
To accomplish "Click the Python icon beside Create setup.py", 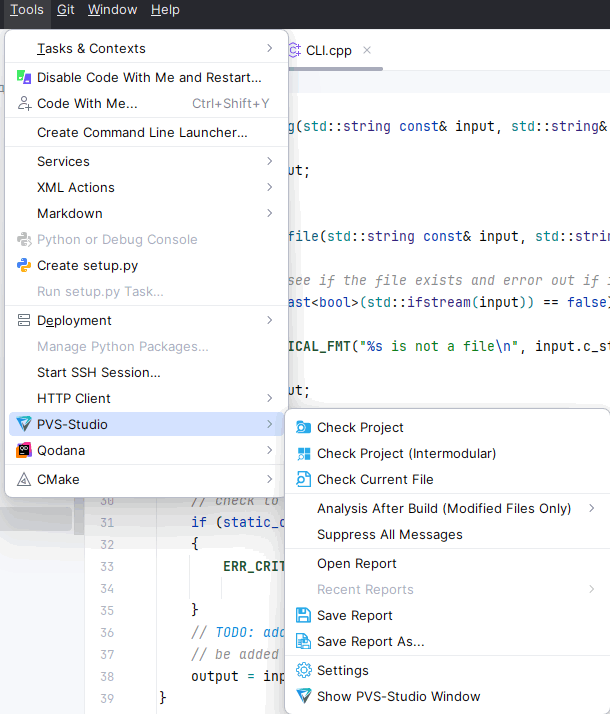I will pos(24,265).
